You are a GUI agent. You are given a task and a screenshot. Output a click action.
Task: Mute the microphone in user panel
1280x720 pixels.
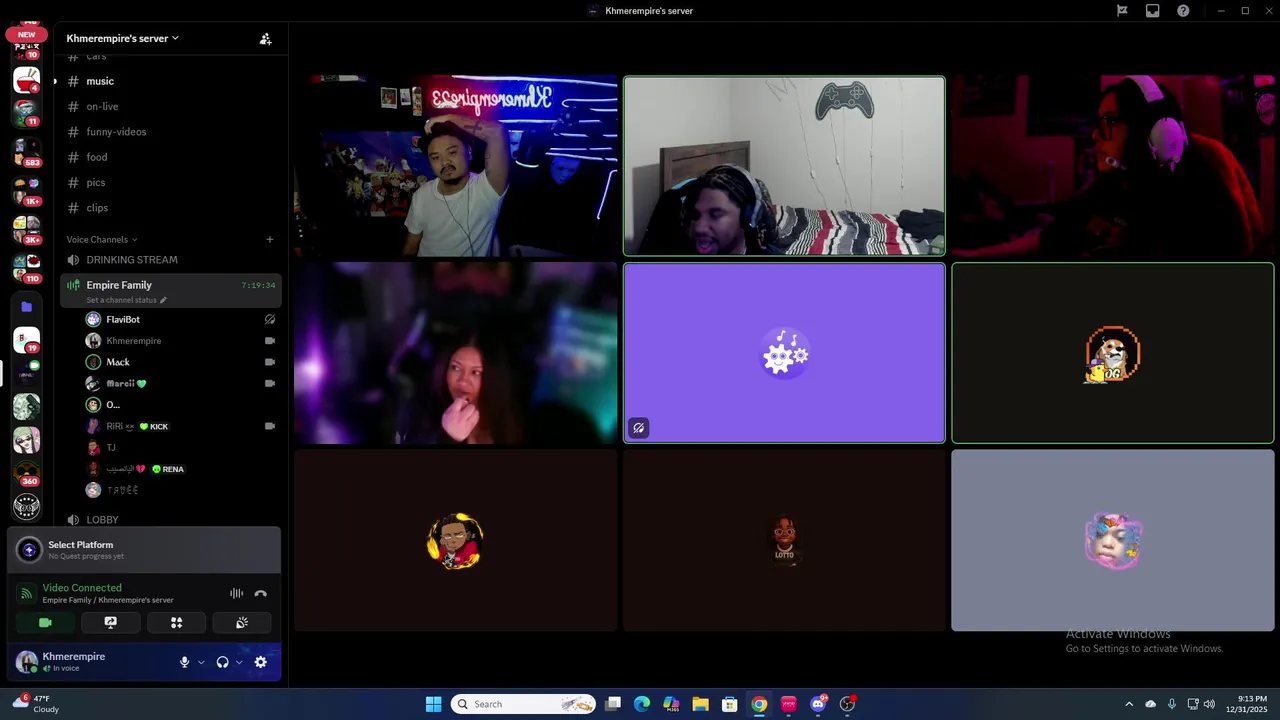[x=184, y=662]
